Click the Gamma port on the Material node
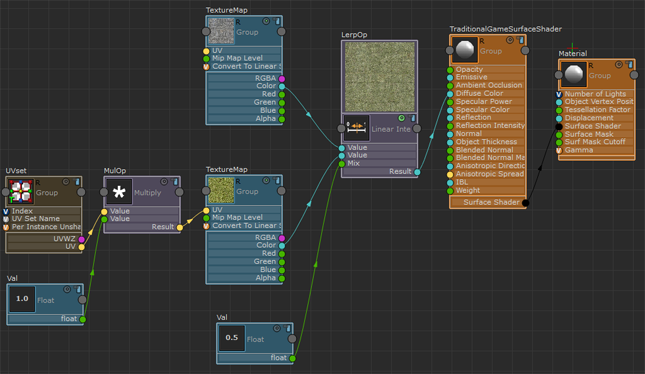Screen dimensions: 645x374 559,151
